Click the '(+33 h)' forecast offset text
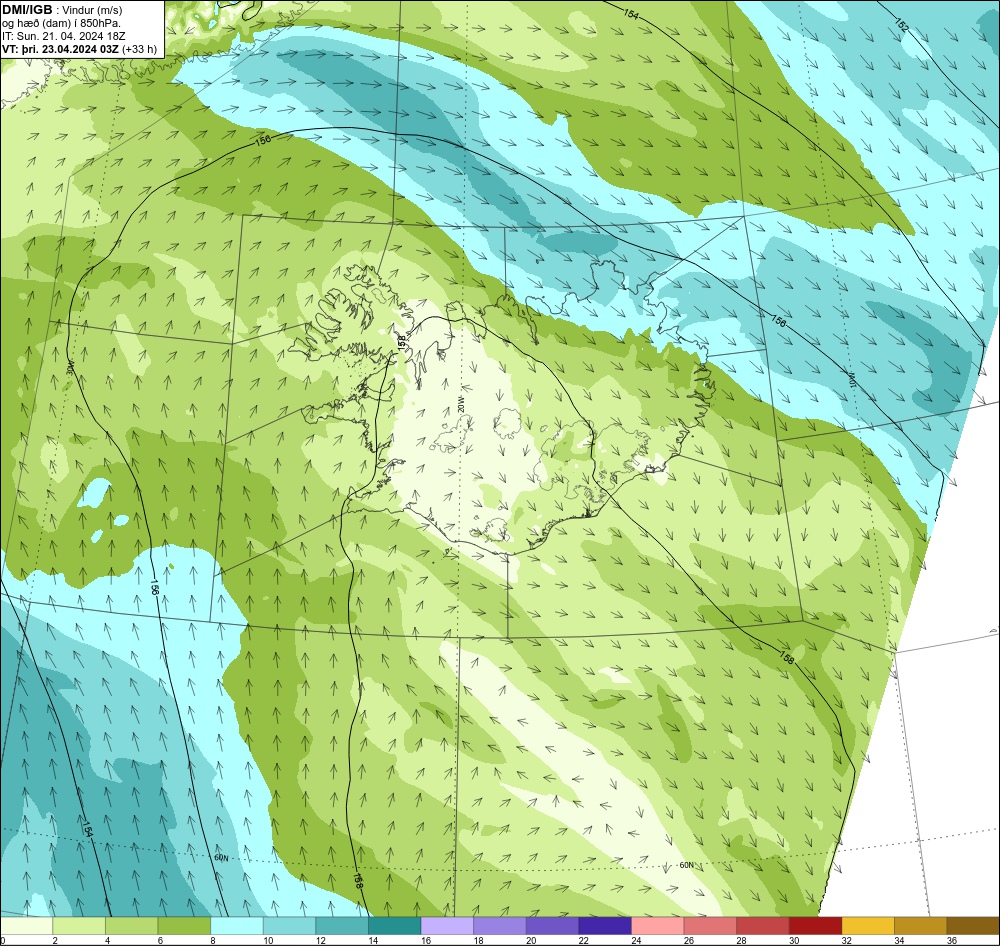 (140, 48)
